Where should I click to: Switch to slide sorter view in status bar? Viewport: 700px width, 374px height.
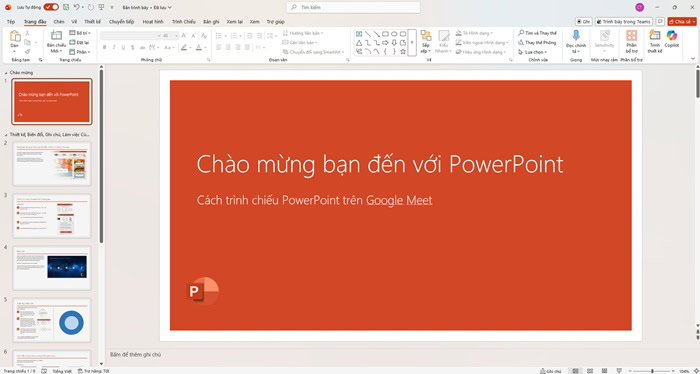590,371
